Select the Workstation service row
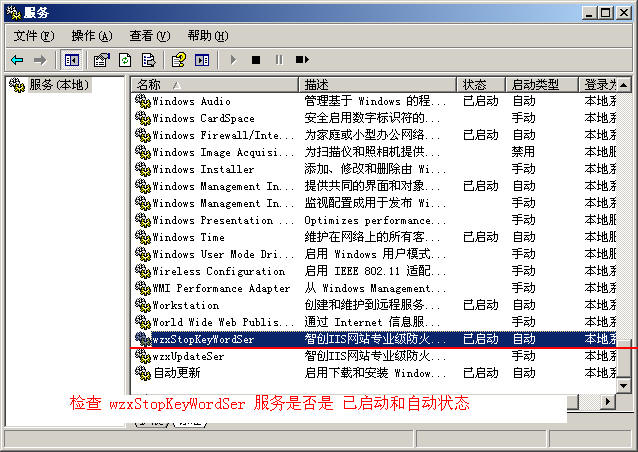Screen dimensions: 638x452 point(374,305)
